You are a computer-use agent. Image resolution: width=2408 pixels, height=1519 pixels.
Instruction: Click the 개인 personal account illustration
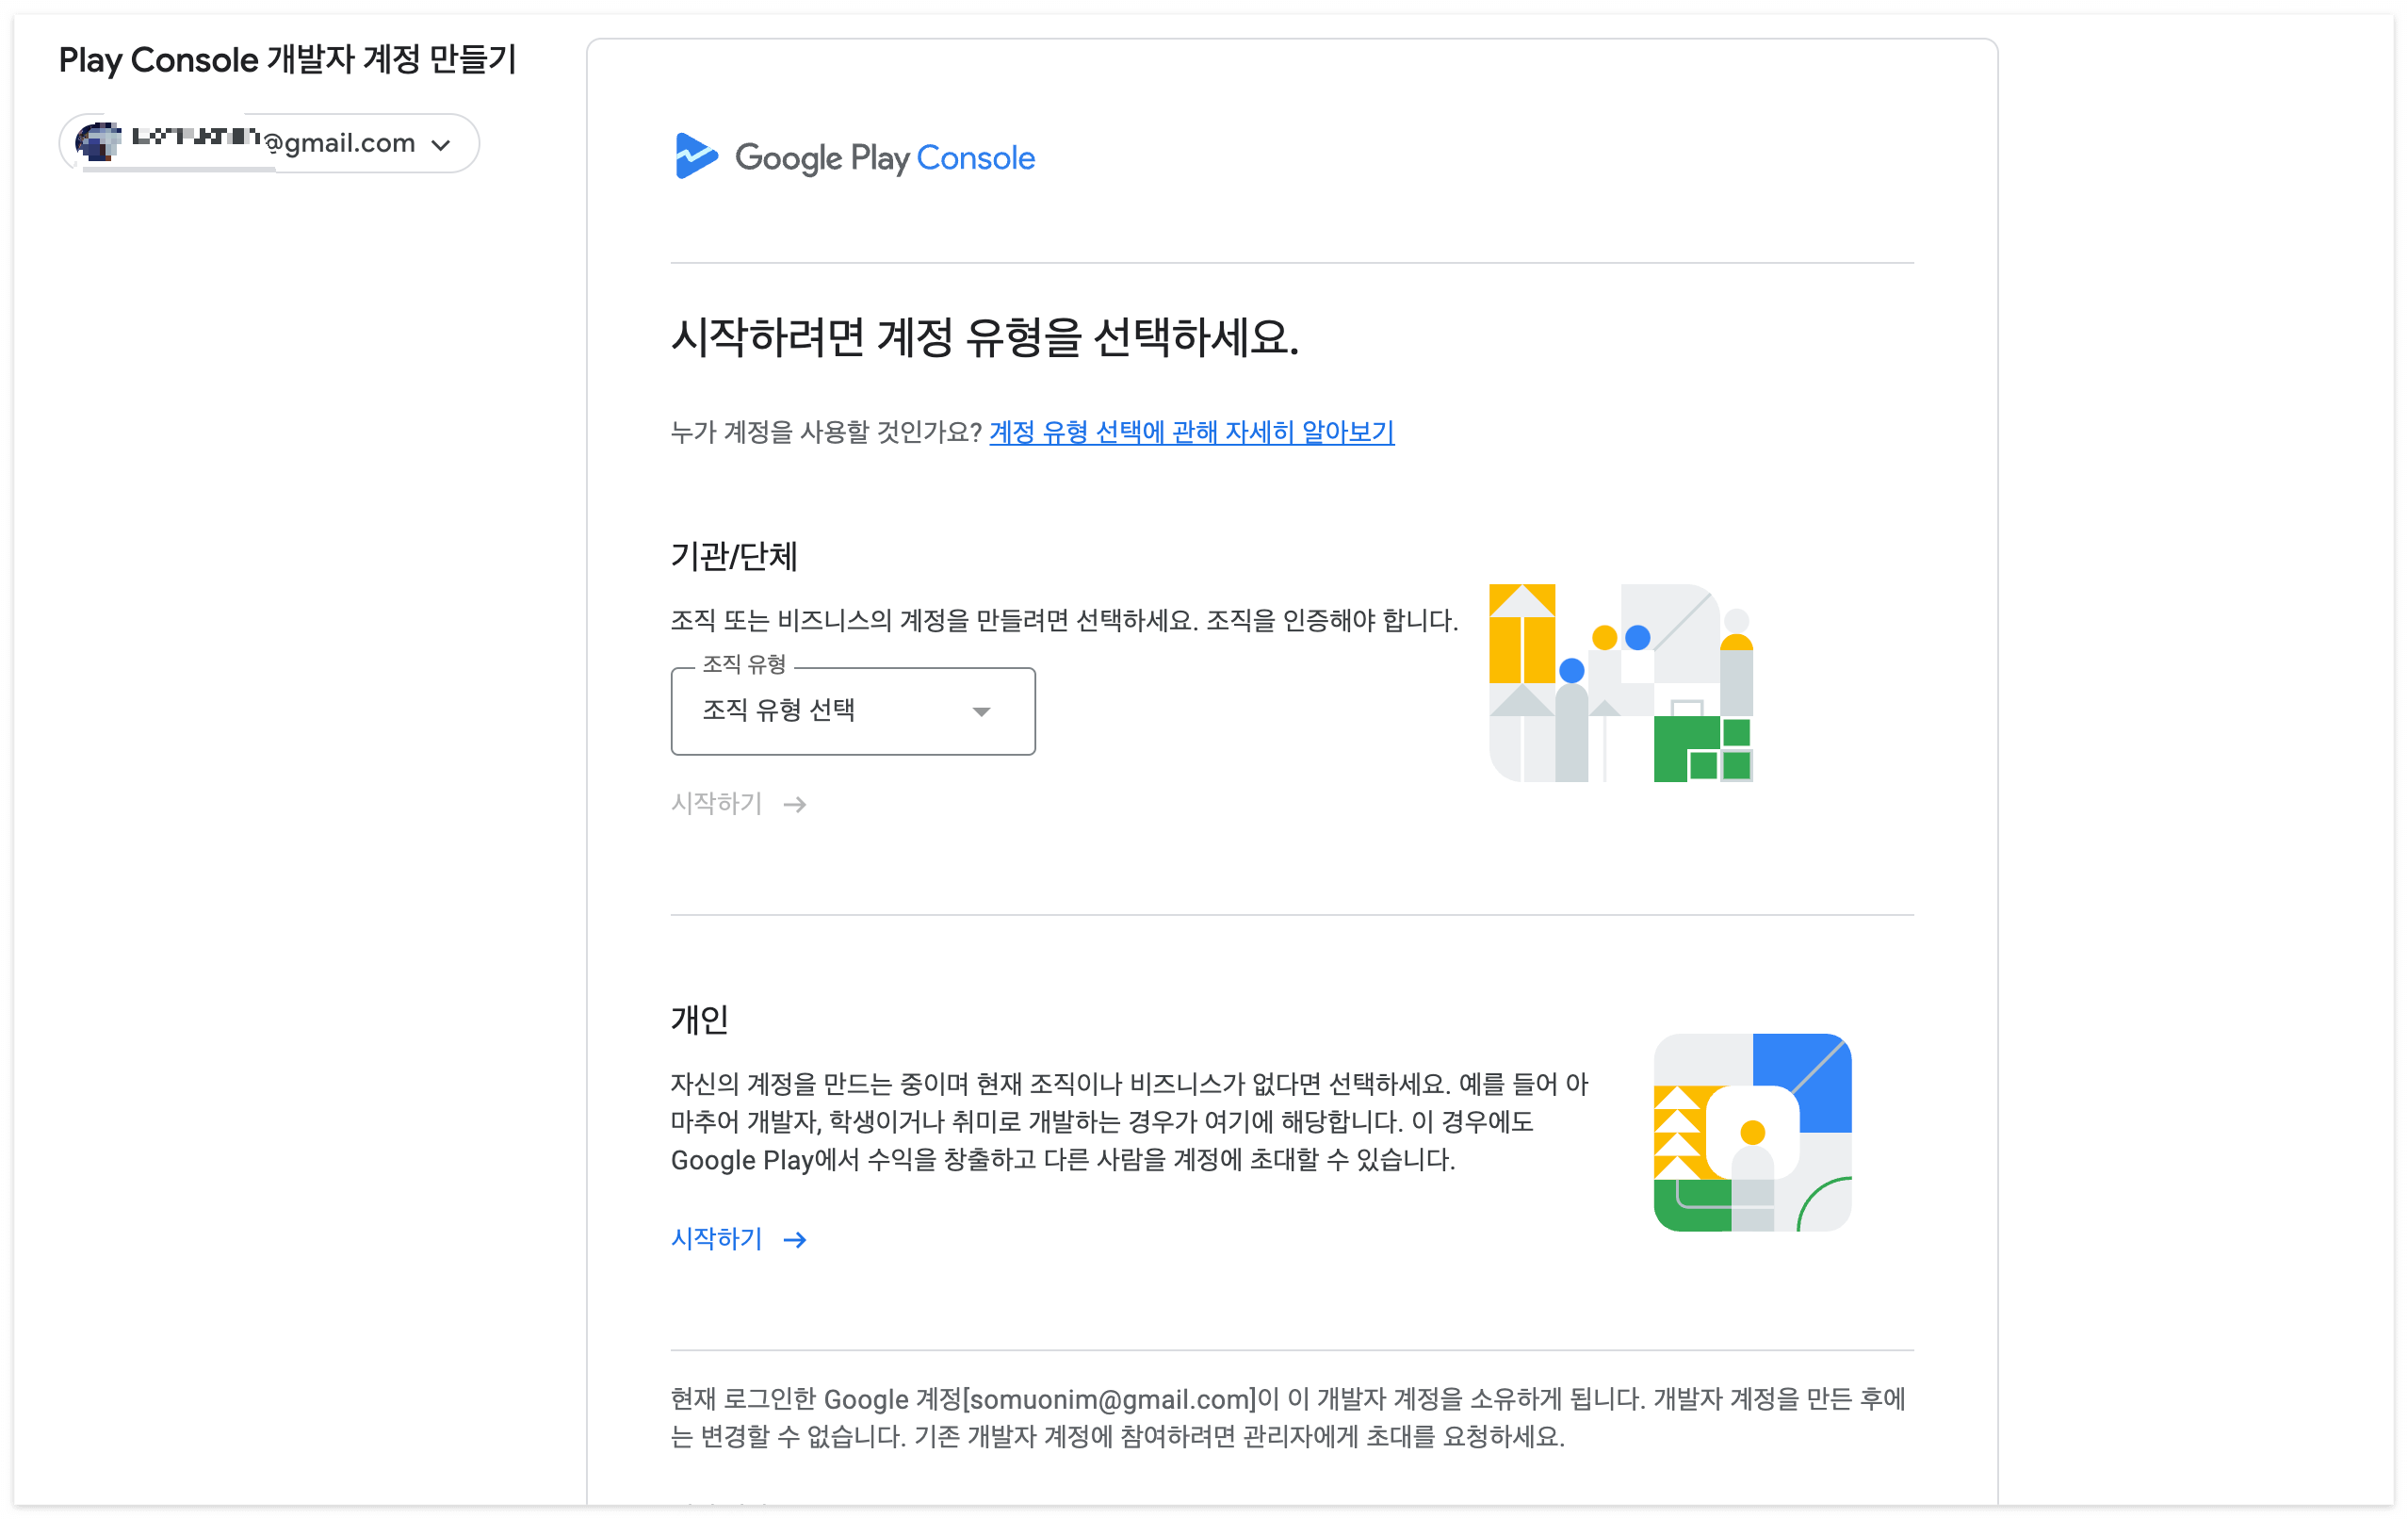1752,1132
